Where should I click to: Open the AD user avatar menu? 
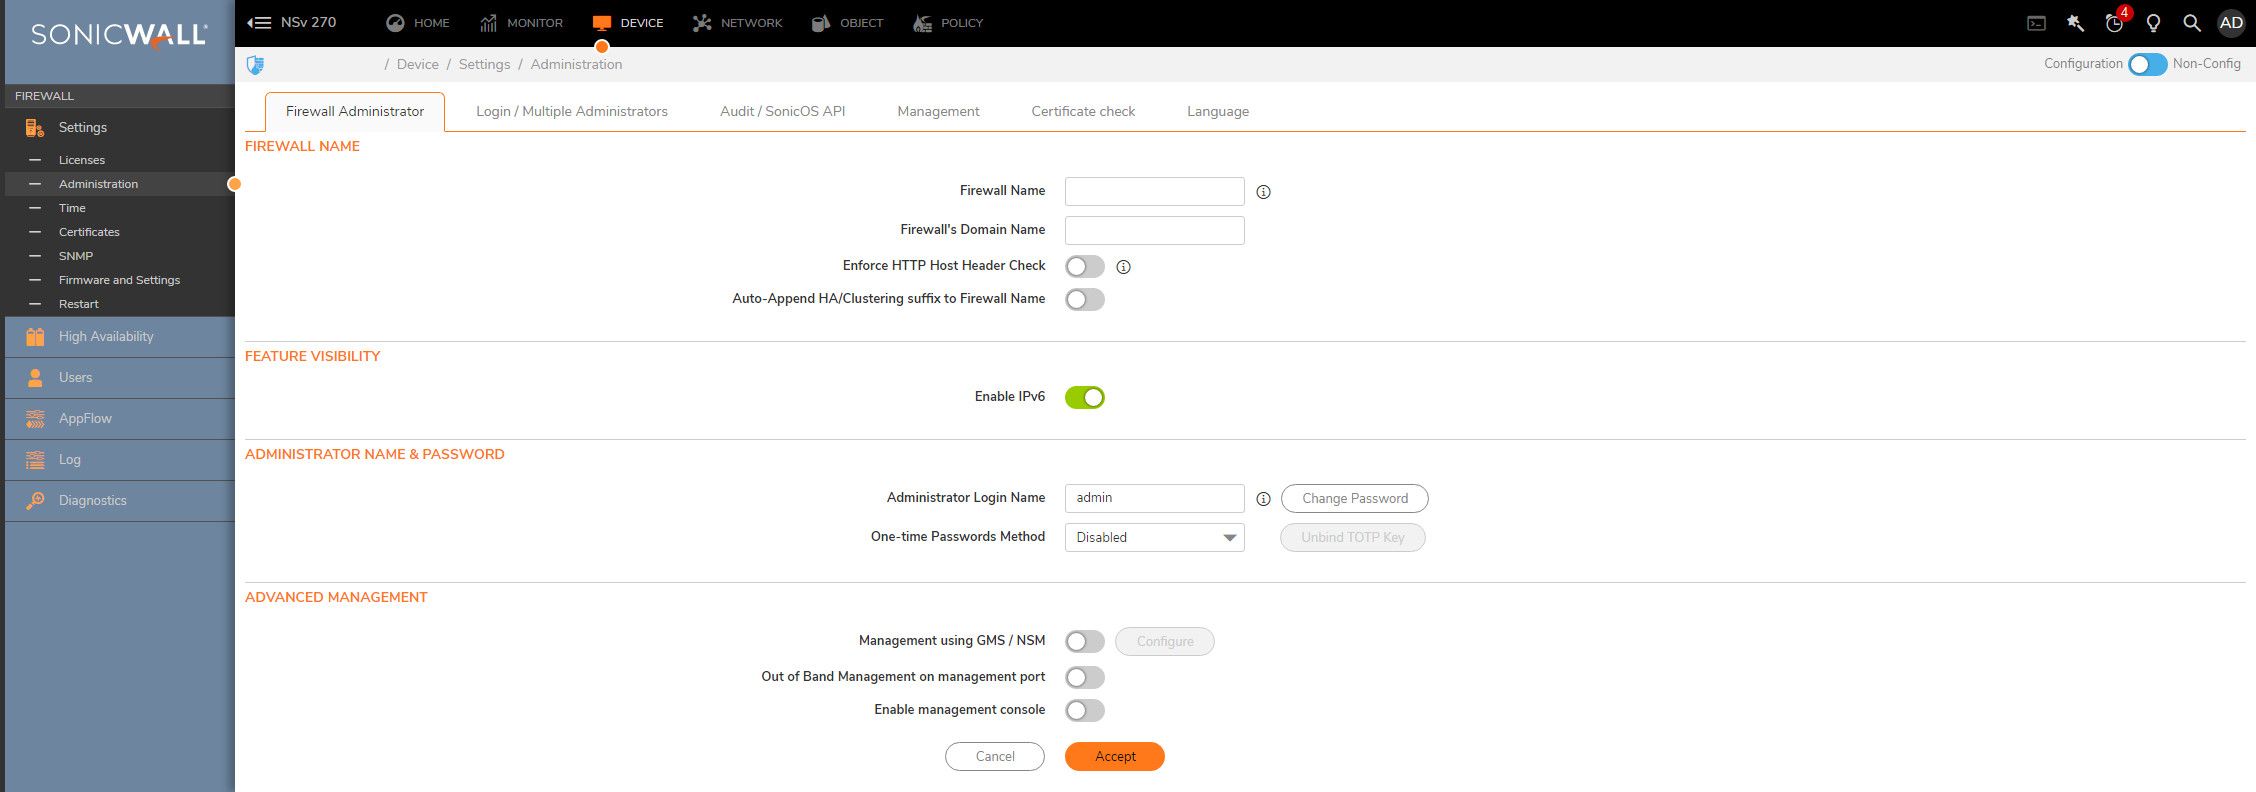(2231, 23)
